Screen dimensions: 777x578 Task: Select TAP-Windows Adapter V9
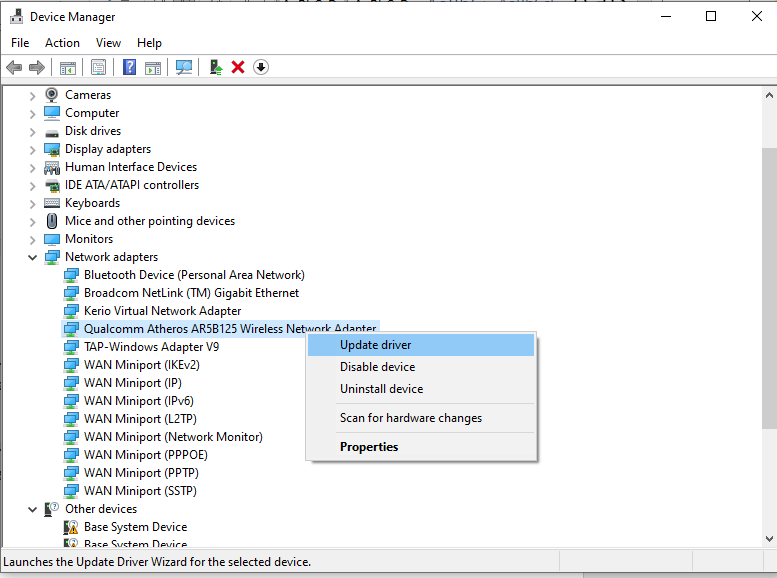152,347
